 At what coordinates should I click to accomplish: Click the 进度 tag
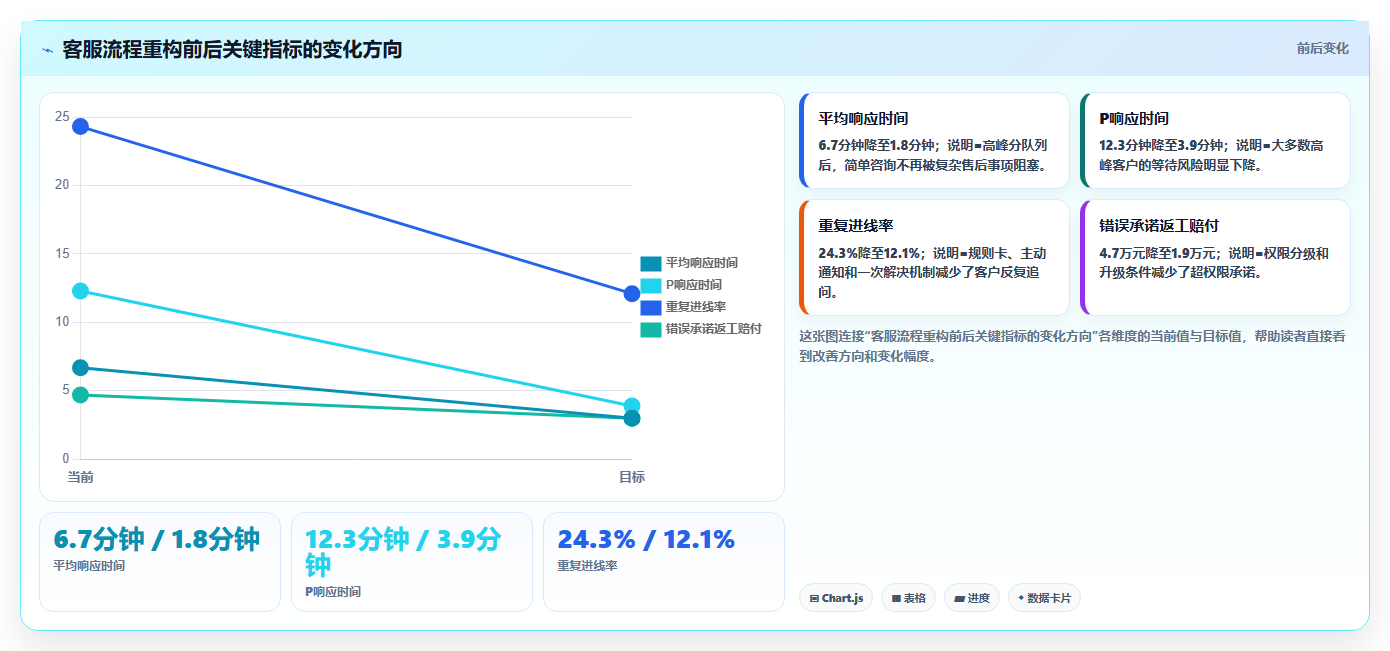(x=972, y=598)
